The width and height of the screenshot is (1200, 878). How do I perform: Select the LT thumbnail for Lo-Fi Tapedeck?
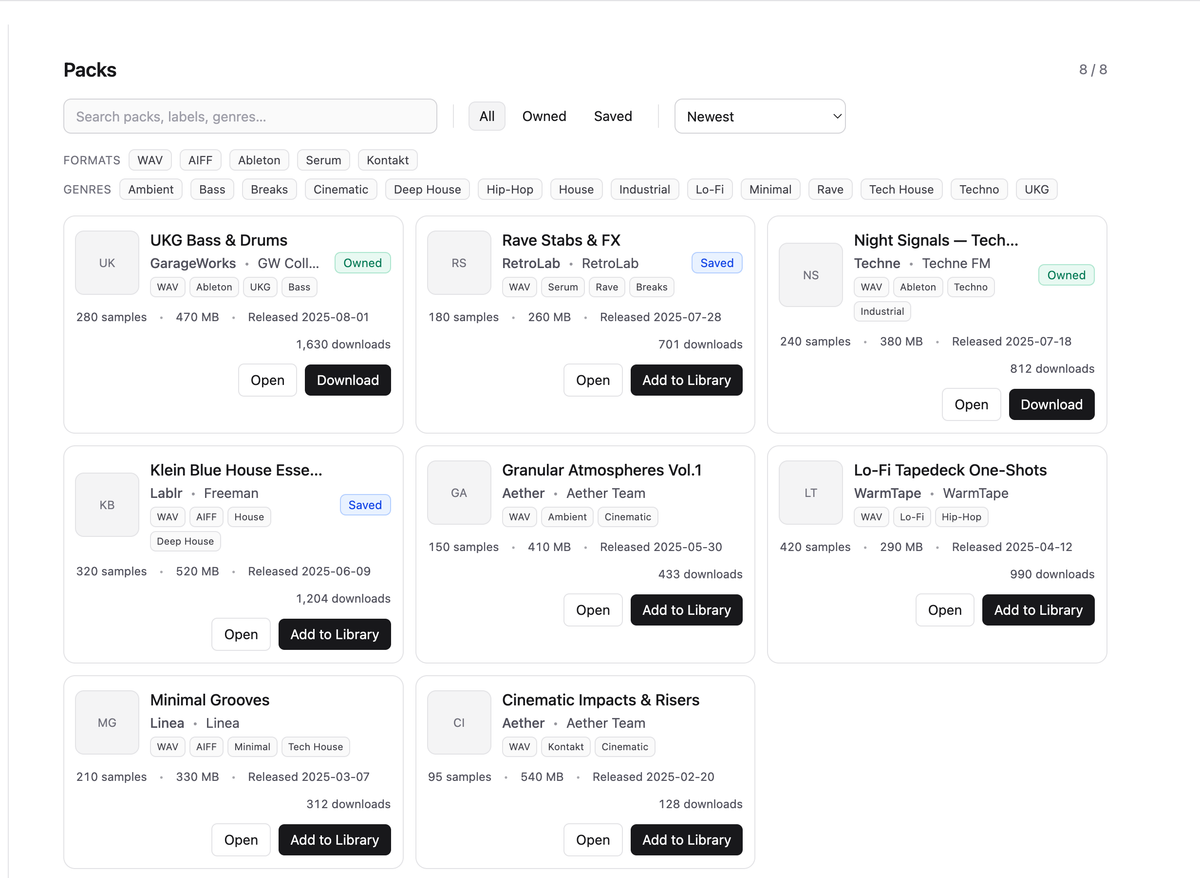pyautogui.click(x=811, y=493)
